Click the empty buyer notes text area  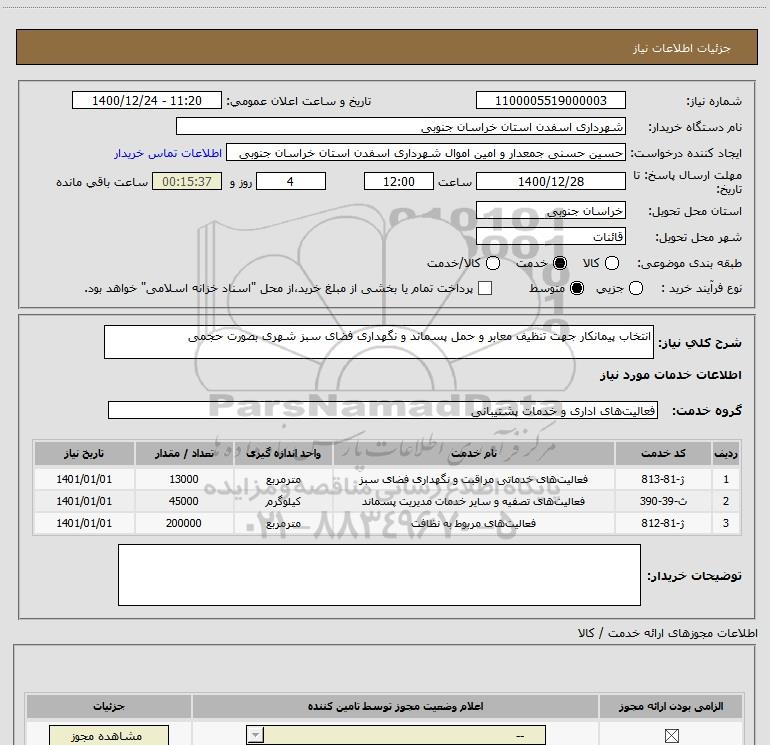[x=379, y=575]
